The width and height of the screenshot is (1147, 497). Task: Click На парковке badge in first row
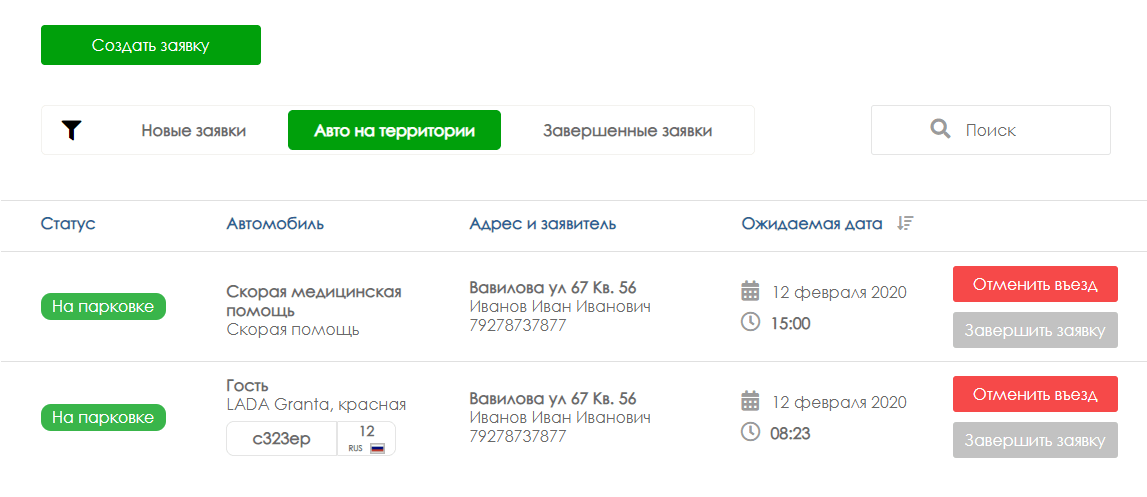[103, 307]
